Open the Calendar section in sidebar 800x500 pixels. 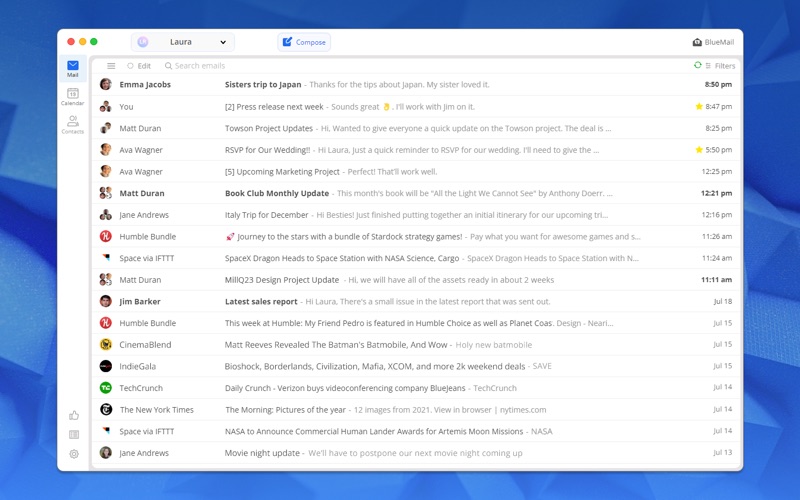(x=72, y=96)
